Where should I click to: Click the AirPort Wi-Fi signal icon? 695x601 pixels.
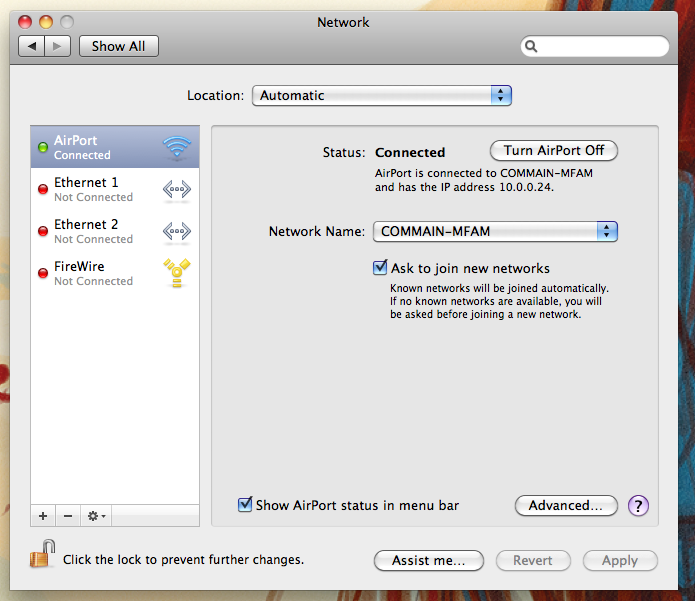coord(177,148)
